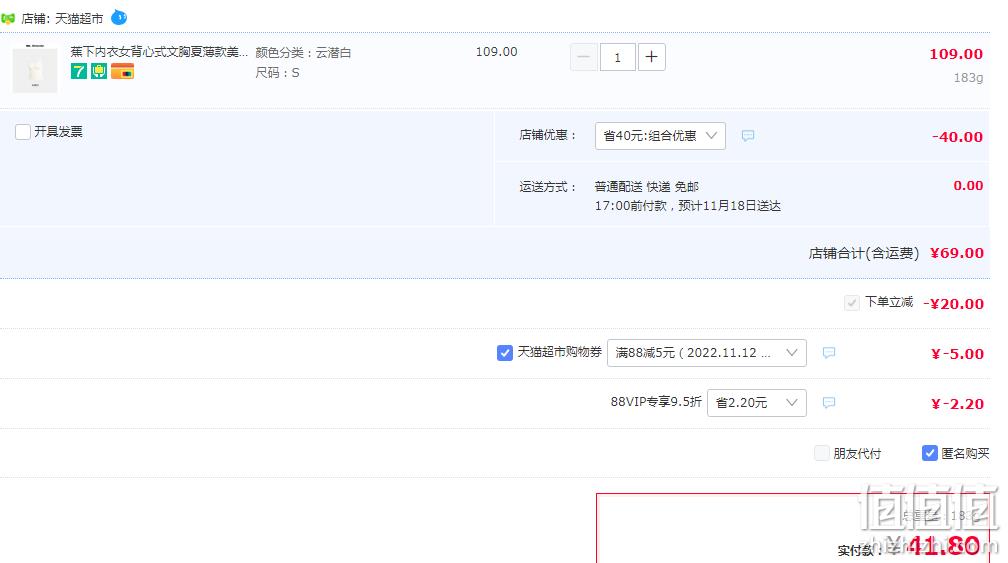Click the store total ¥69.00 amount
This screenshot has height=563, width=1008.
[x=957, y=253]
